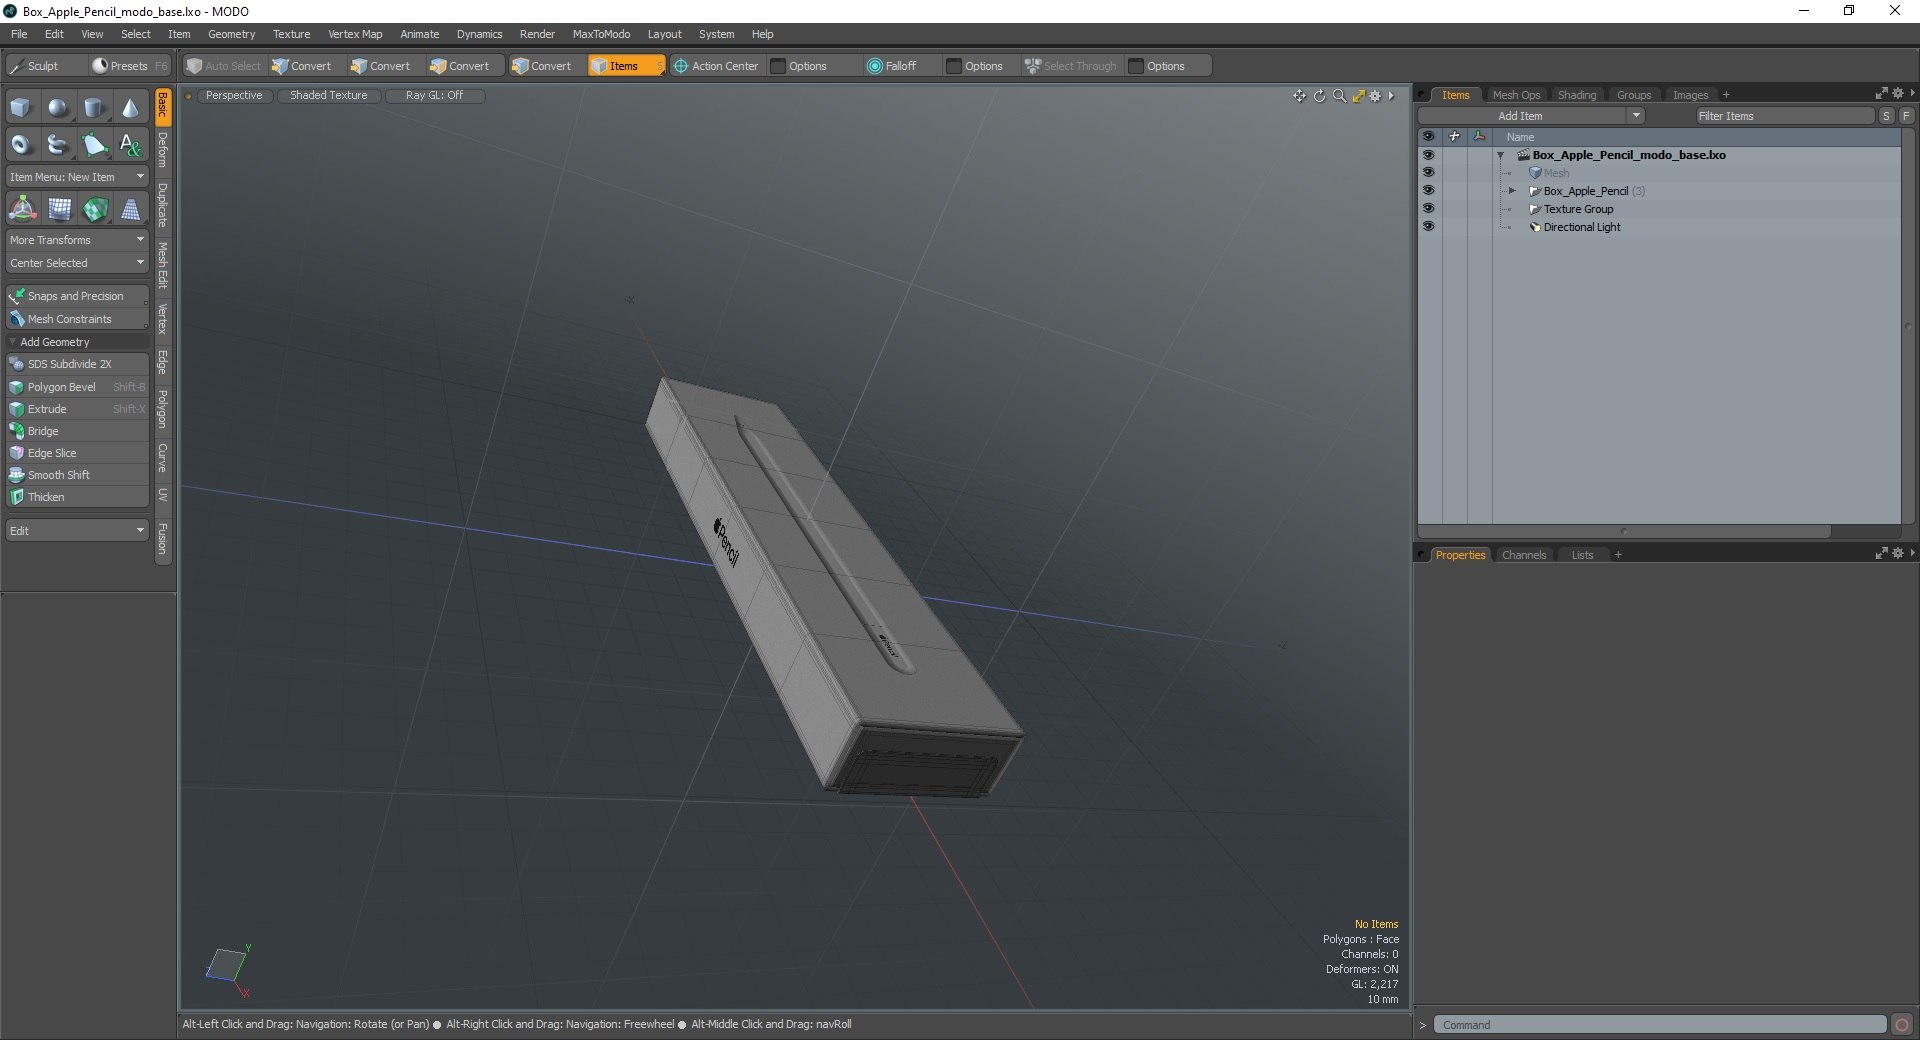Toggle visibility of the Mesh item

click(1428, 173)
